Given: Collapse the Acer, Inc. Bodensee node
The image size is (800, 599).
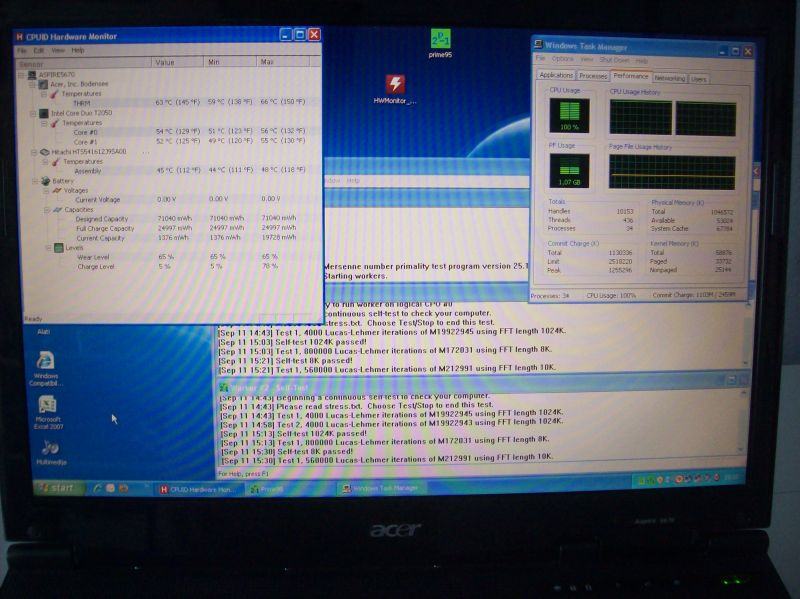Looking at the screenshot, I should click(x=32, y=85).
